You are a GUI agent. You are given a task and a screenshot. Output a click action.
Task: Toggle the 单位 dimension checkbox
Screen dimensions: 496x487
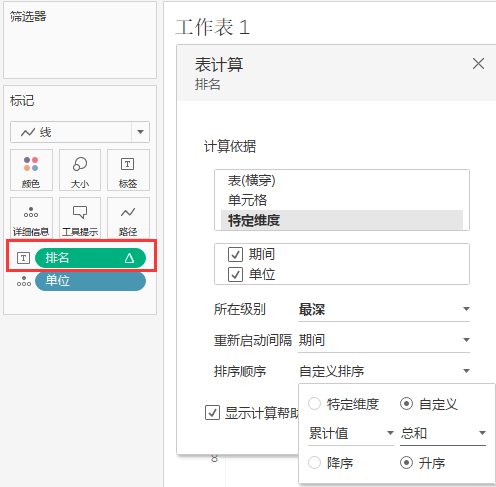(235, 275)
